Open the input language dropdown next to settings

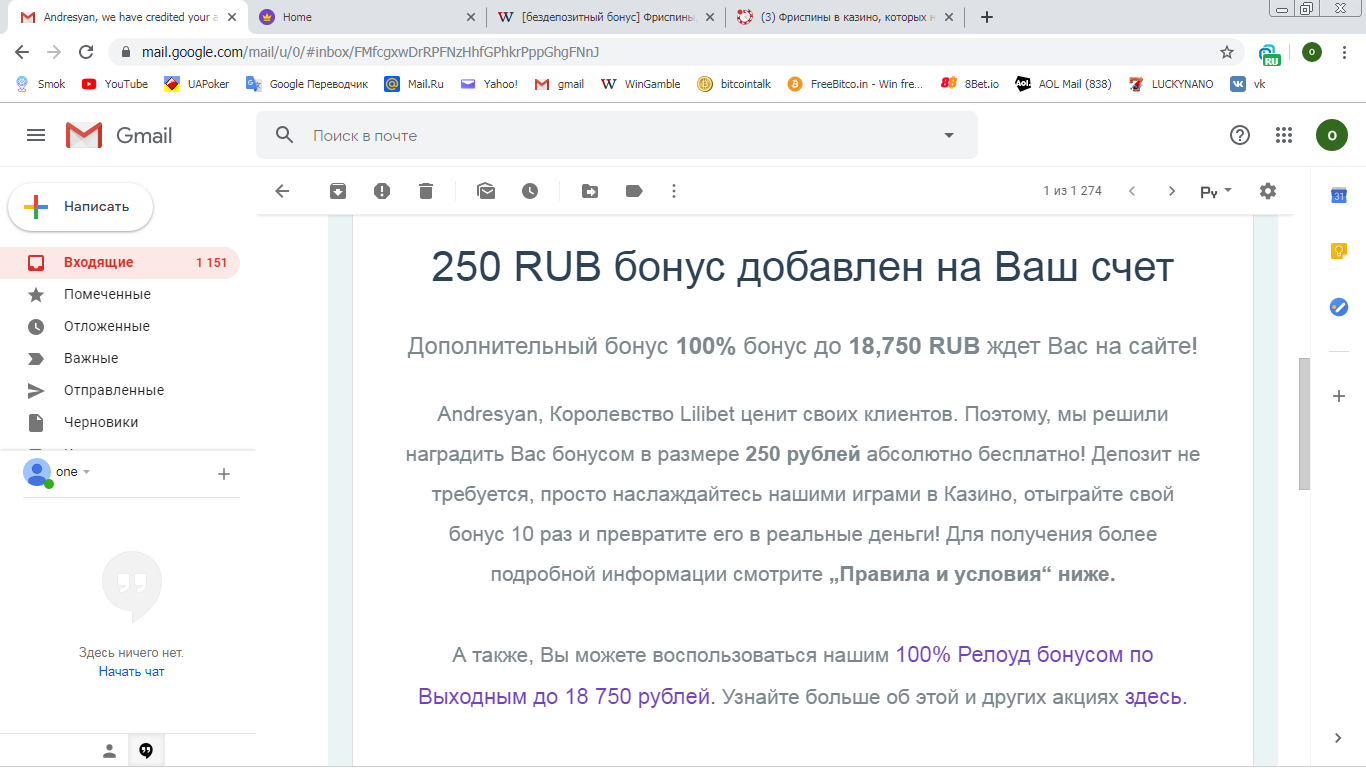pos(1214,190)
